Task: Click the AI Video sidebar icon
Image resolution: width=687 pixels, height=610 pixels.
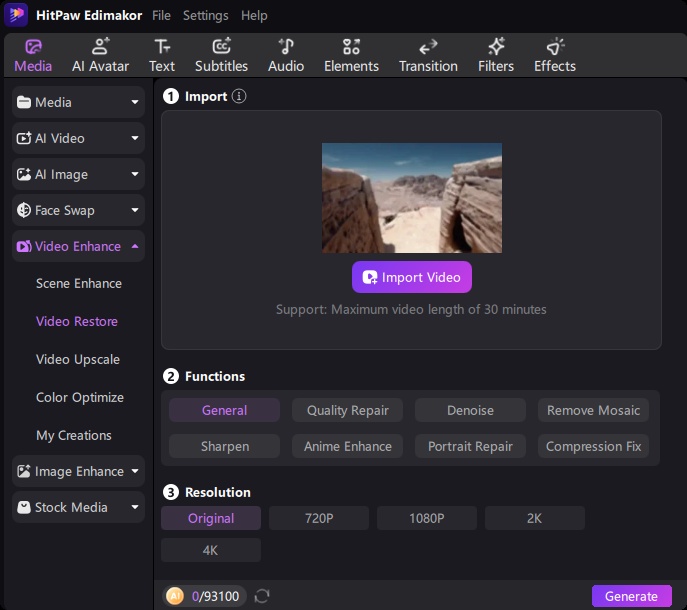Action: coord(24,138)
